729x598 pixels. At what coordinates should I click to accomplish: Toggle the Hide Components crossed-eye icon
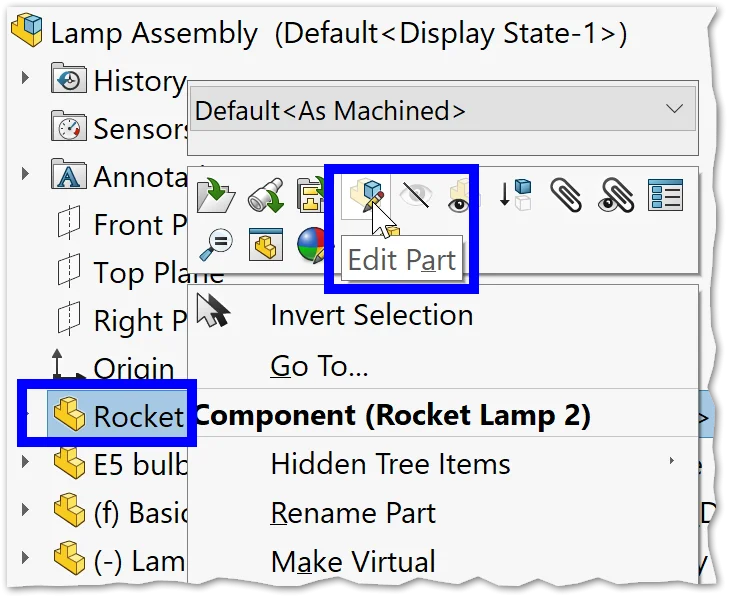pyautogui.click(x=415, y=195)
